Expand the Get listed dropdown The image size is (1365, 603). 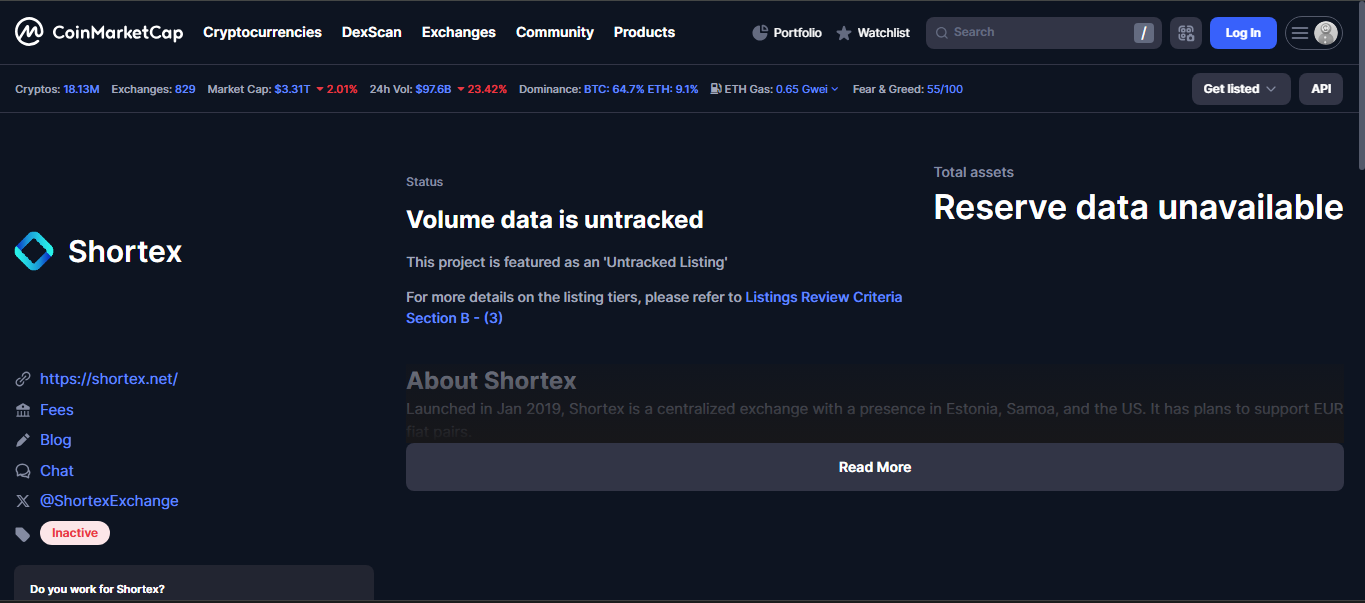point(1240,88)
